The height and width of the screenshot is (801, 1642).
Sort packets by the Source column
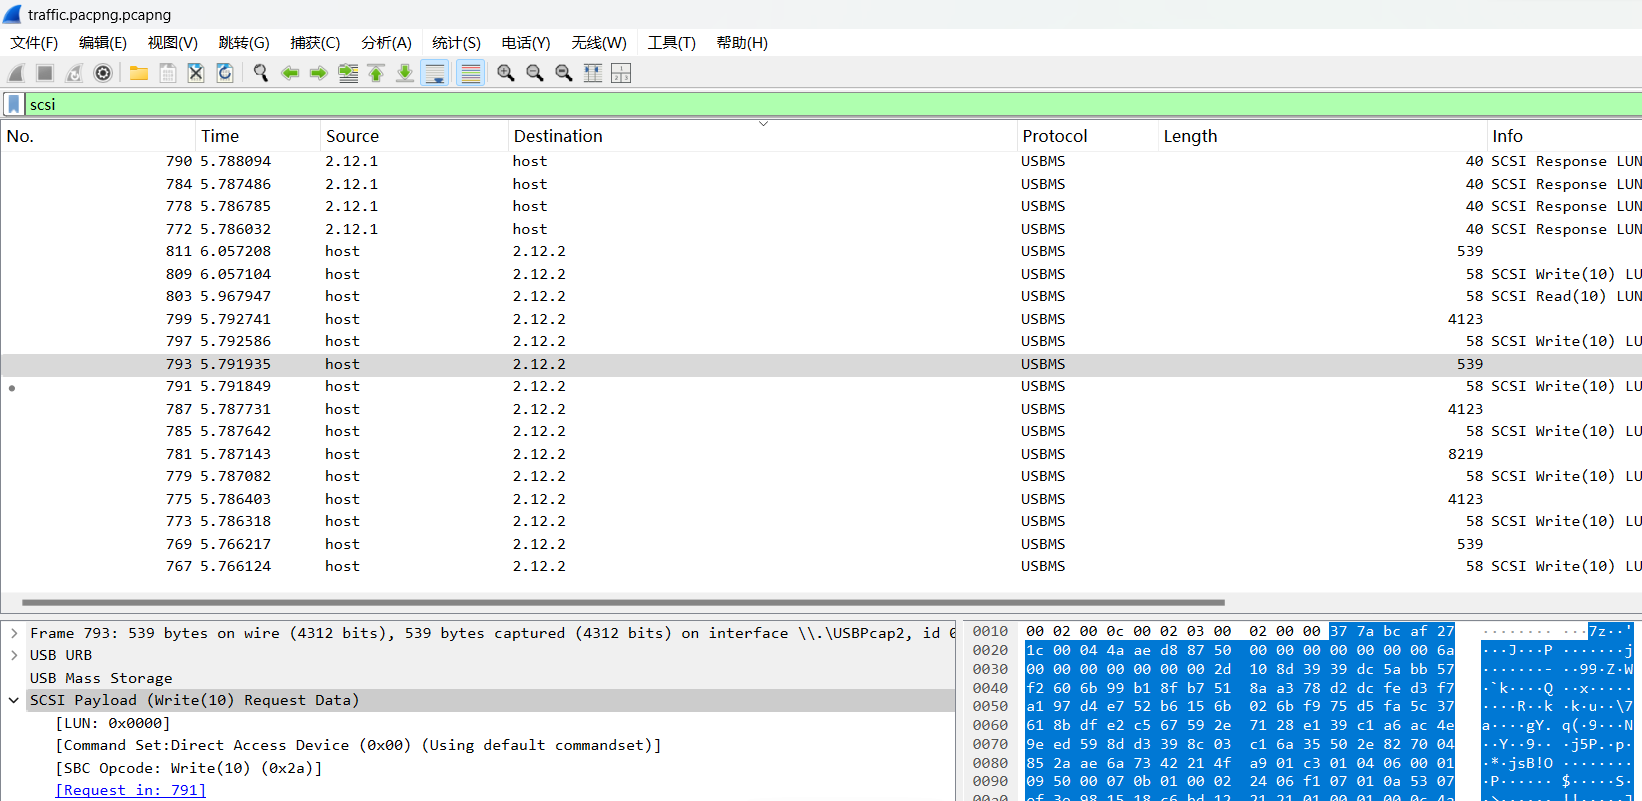pyautogui.click(x=414, y=136)
